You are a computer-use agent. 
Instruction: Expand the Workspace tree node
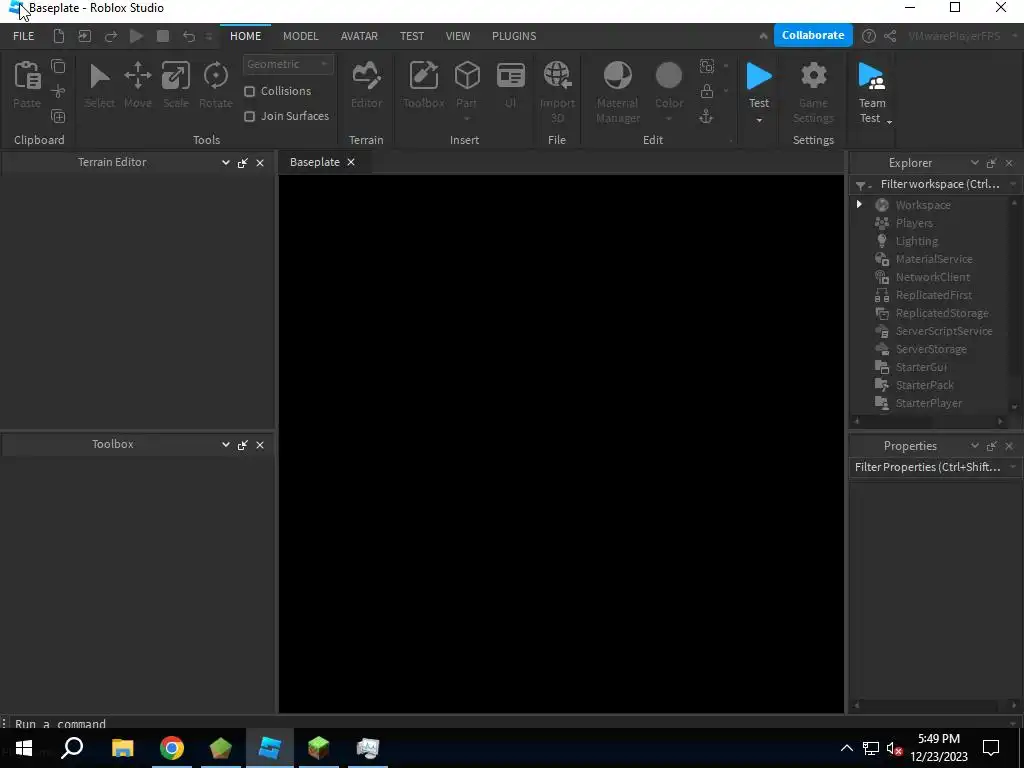(x=859, y=204)
